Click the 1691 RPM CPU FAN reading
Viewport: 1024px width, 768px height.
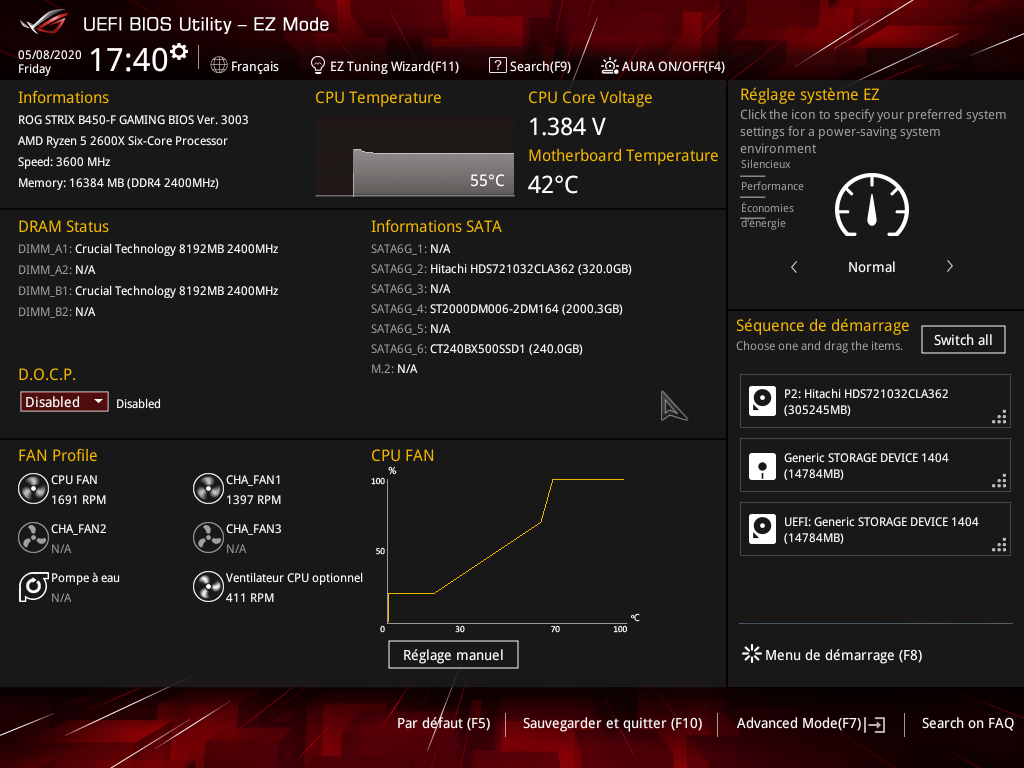(x=78, y=500)
